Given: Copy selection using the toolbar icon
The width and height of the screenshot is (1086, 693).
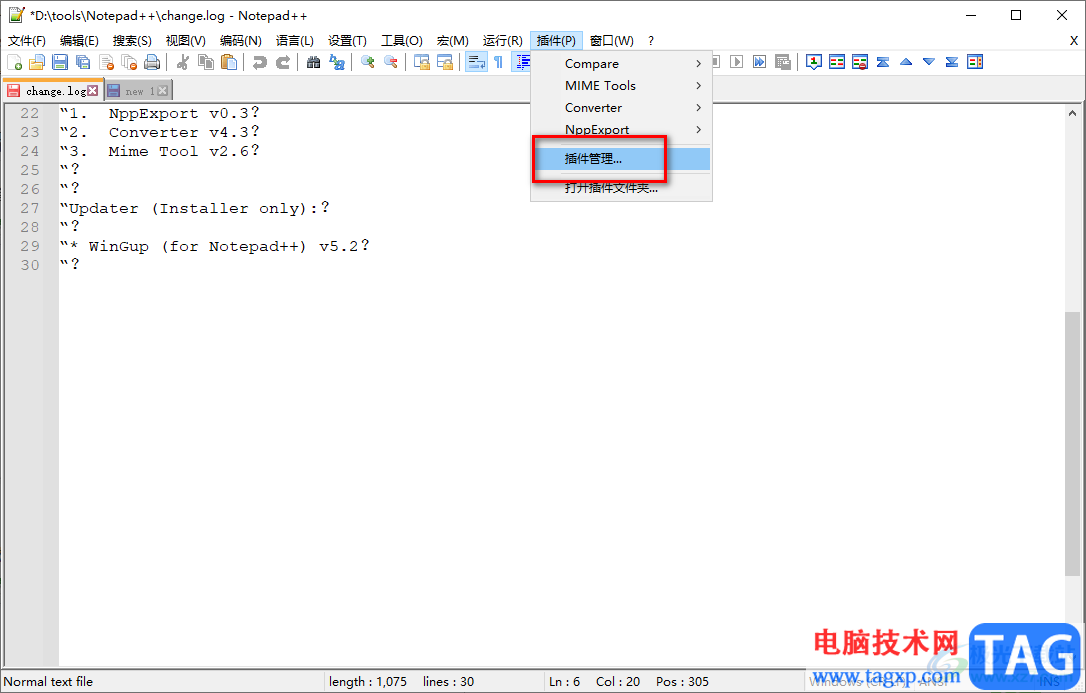Looking at the screenshot, I should pyautogui.click(x=206, y=62).
